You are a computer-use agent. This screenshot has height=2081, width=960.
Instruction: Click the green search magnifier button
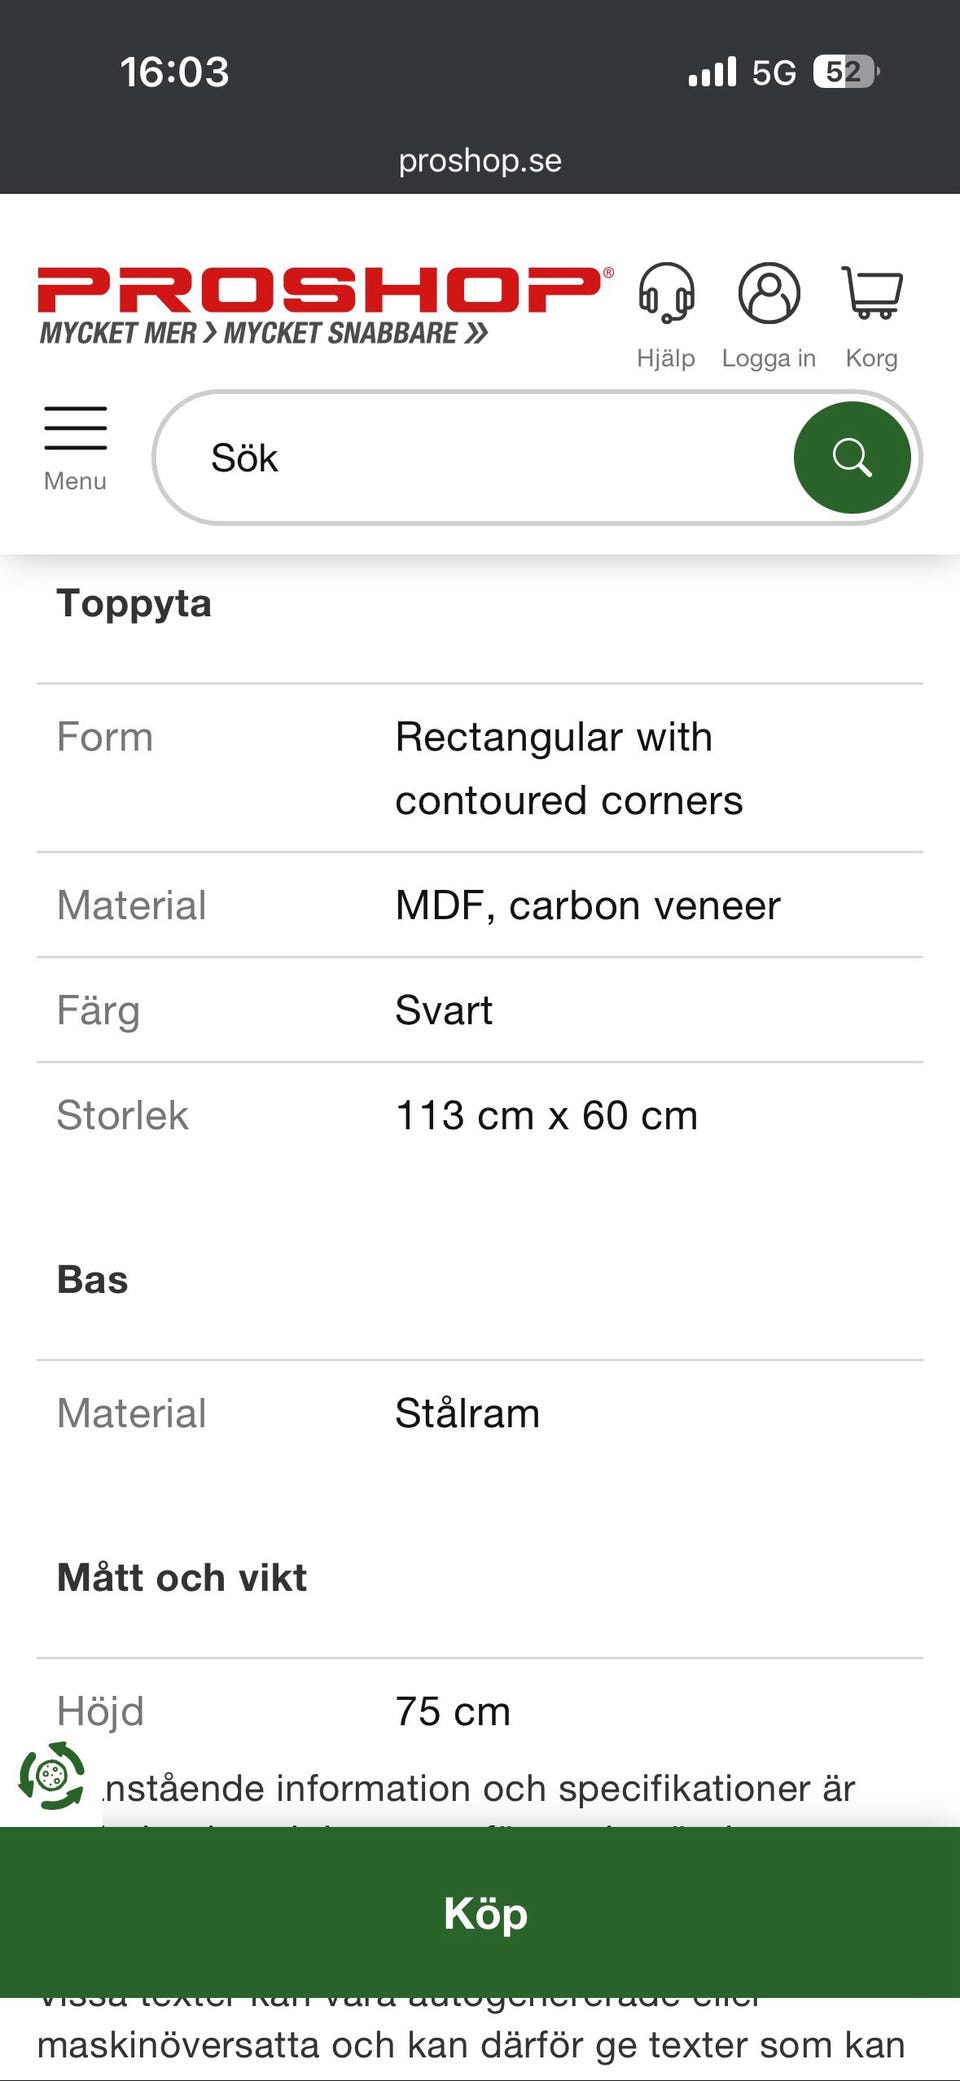tap(852, 458)
